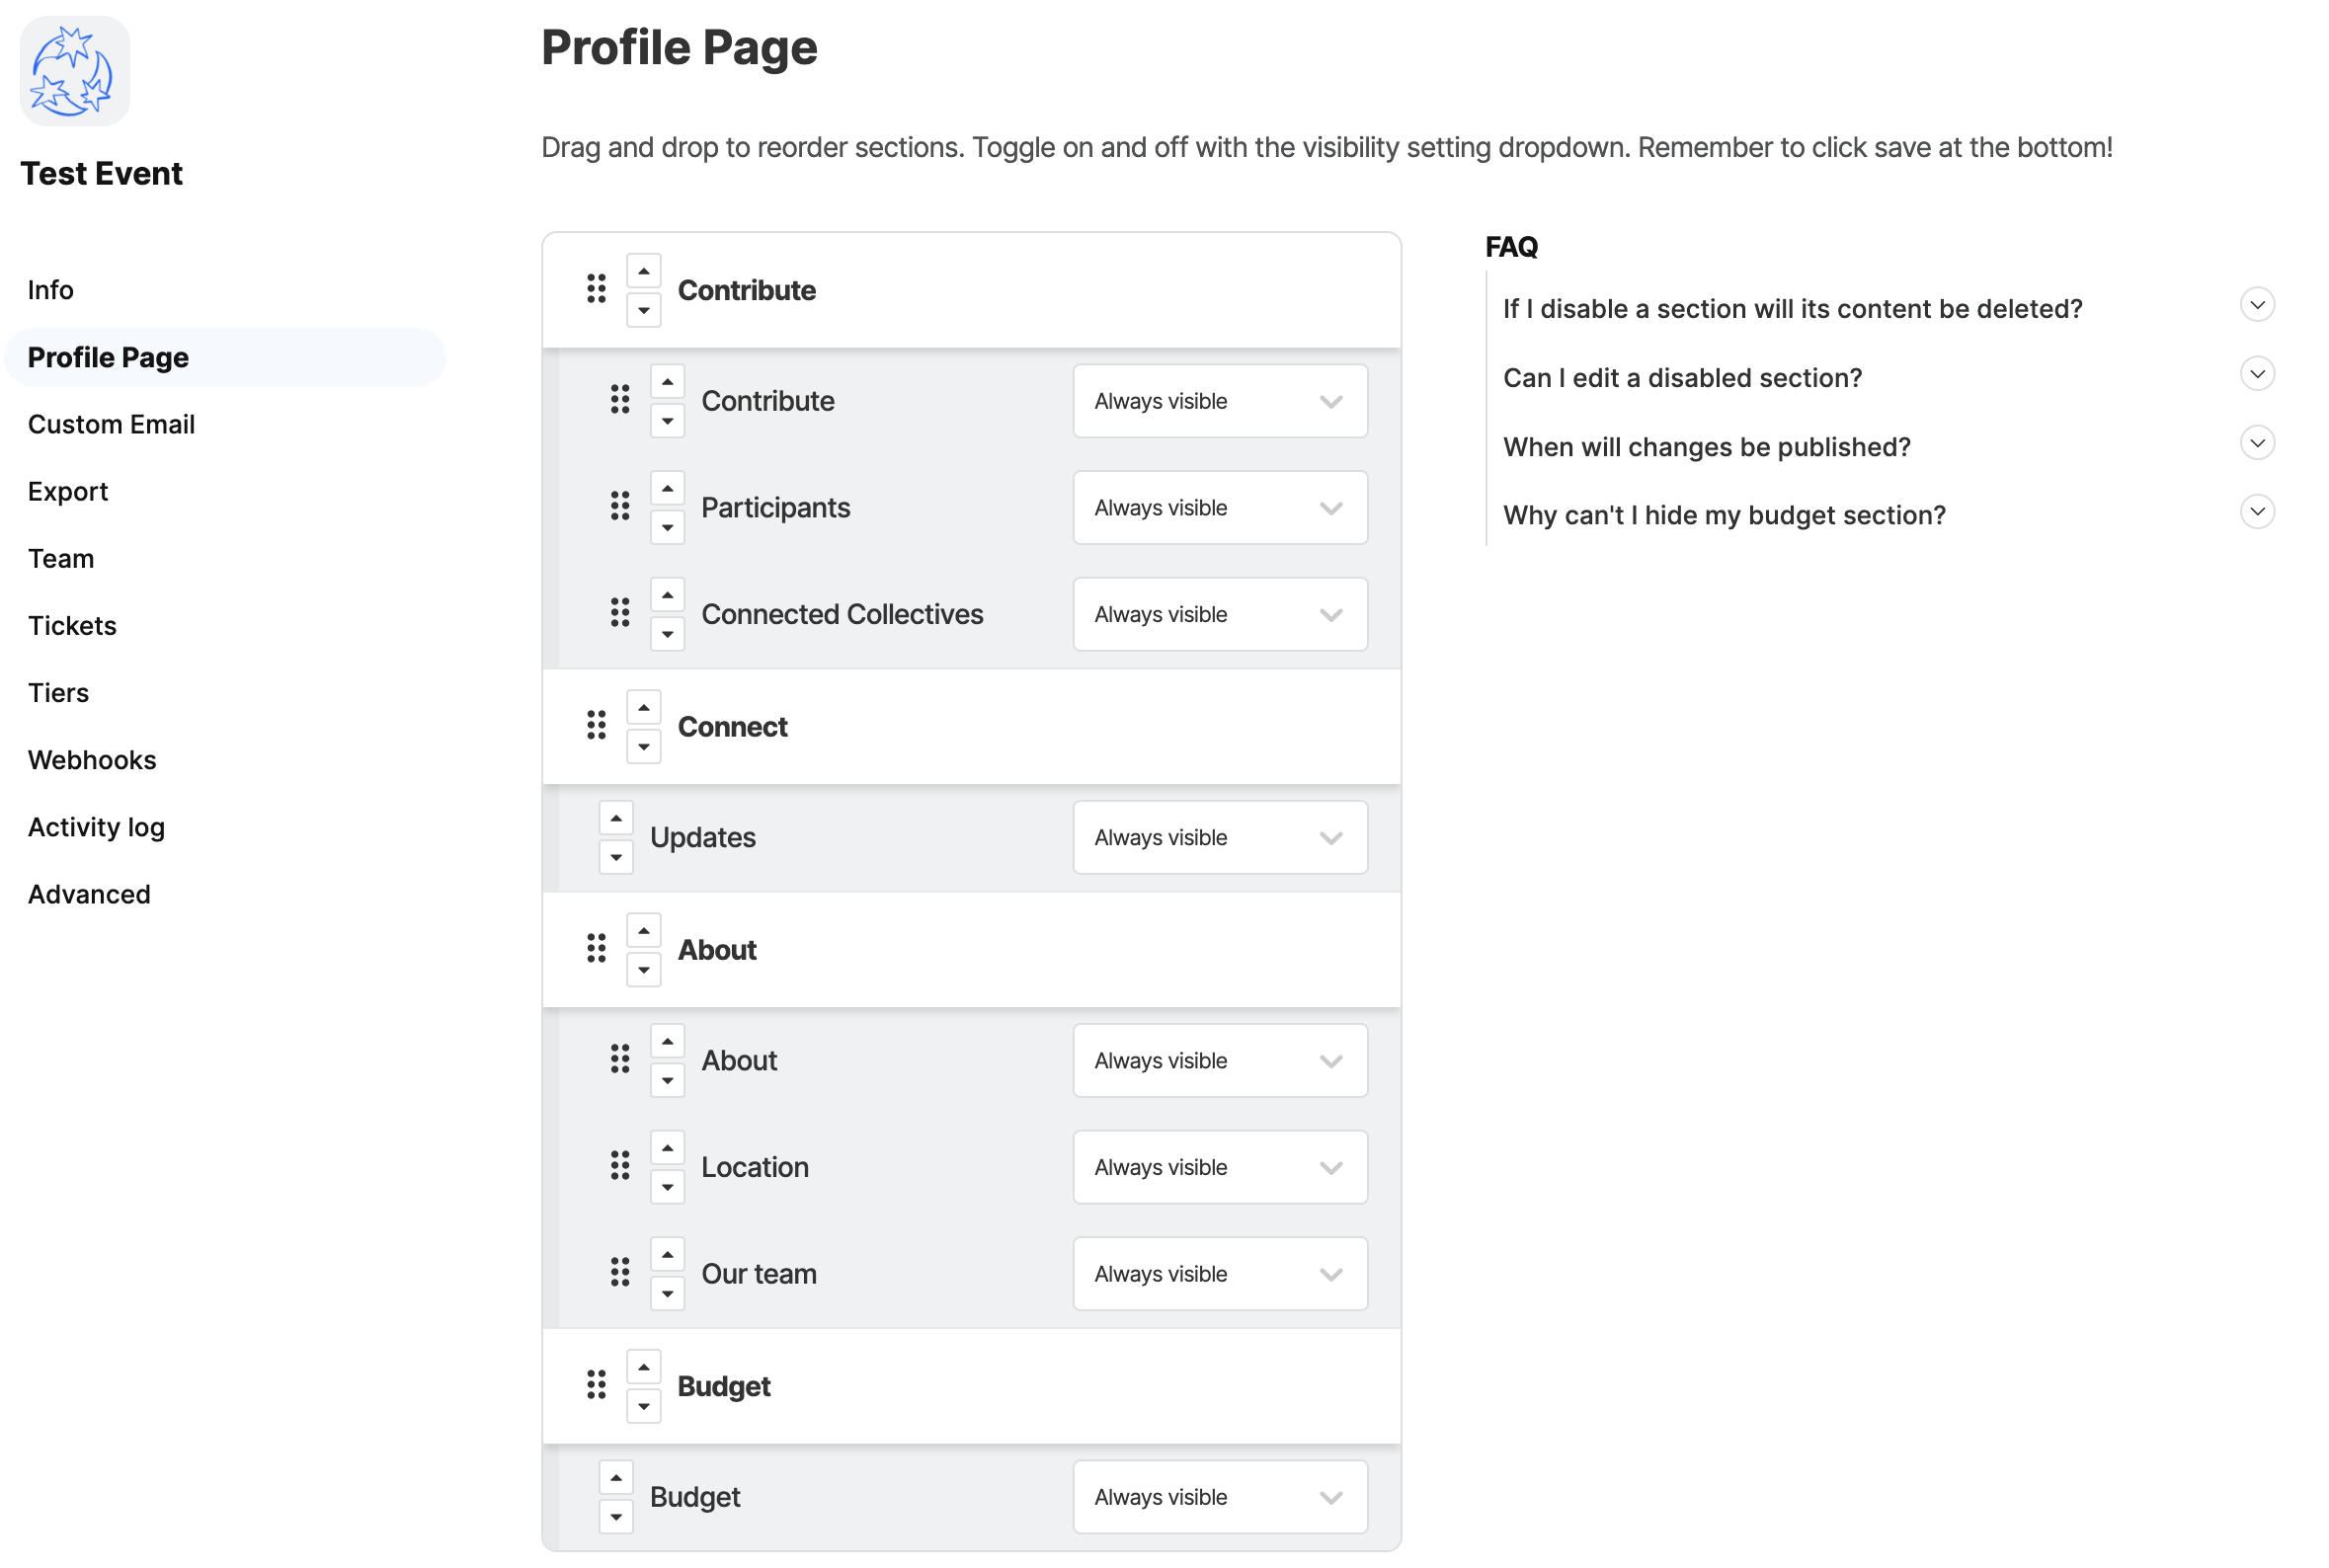Image resolution: width=2329 pixels, height=1568 pixels.
Task: Expand 'Can I edit a disabled section?' FAQ
Action: coord(2256,374)
